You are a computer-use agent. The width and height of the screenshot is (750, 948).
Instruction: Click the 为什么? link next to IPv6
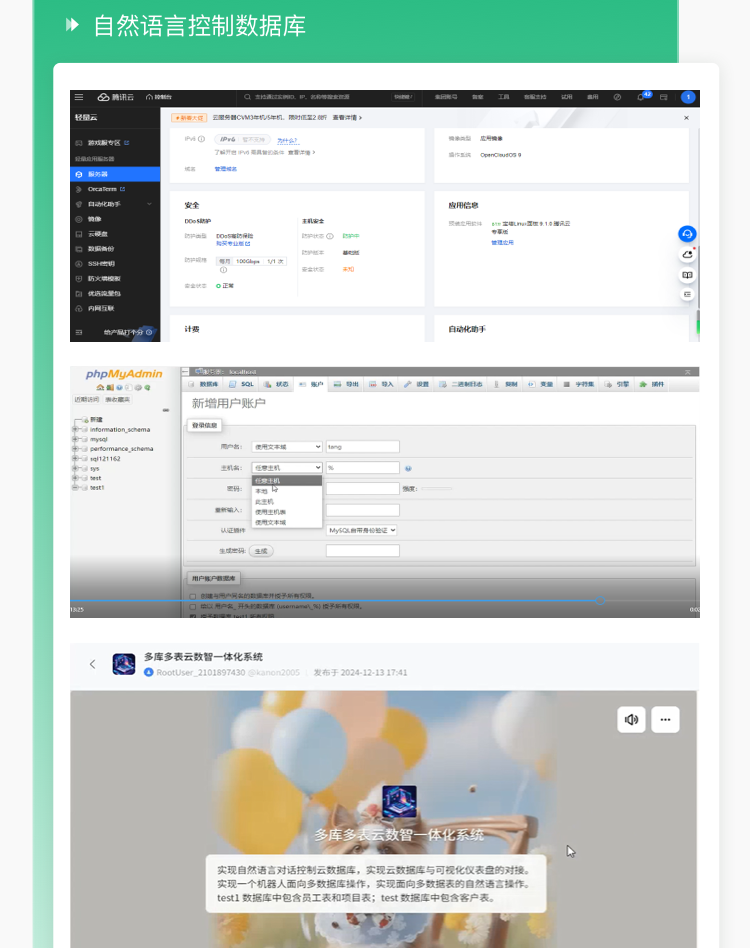[287, 140]
